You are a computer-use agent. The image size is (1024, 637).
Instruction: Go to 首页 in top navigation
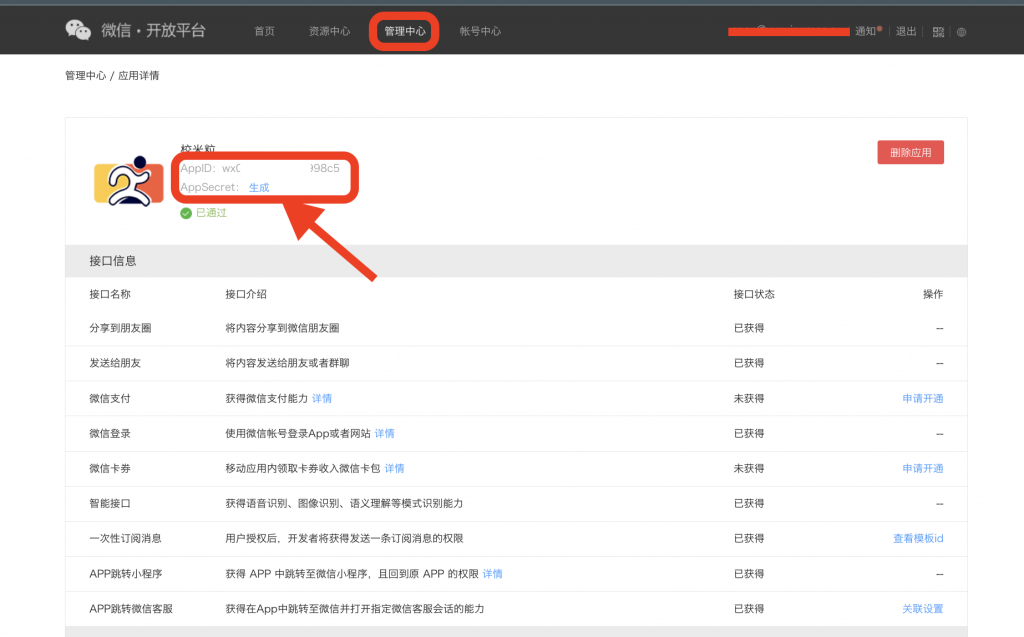[264, 31]
